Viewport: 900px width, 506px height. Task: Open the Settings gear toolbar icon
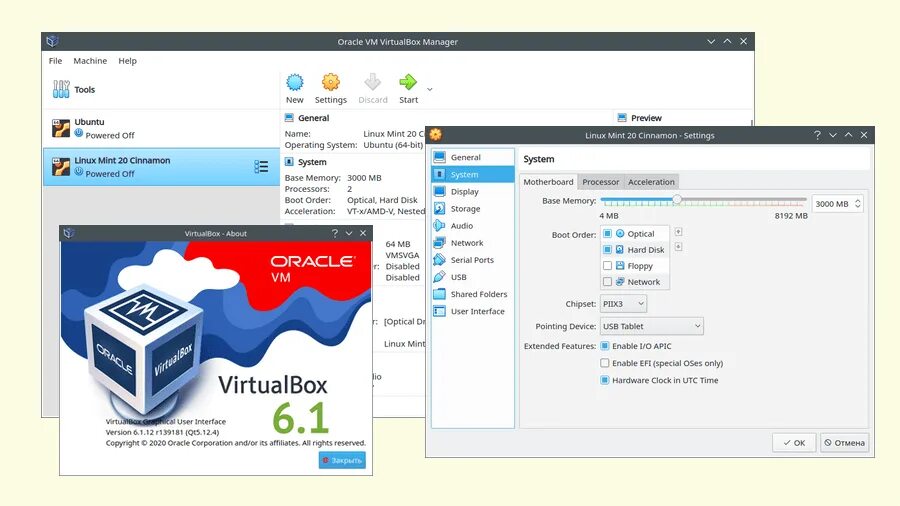(331, 83)
